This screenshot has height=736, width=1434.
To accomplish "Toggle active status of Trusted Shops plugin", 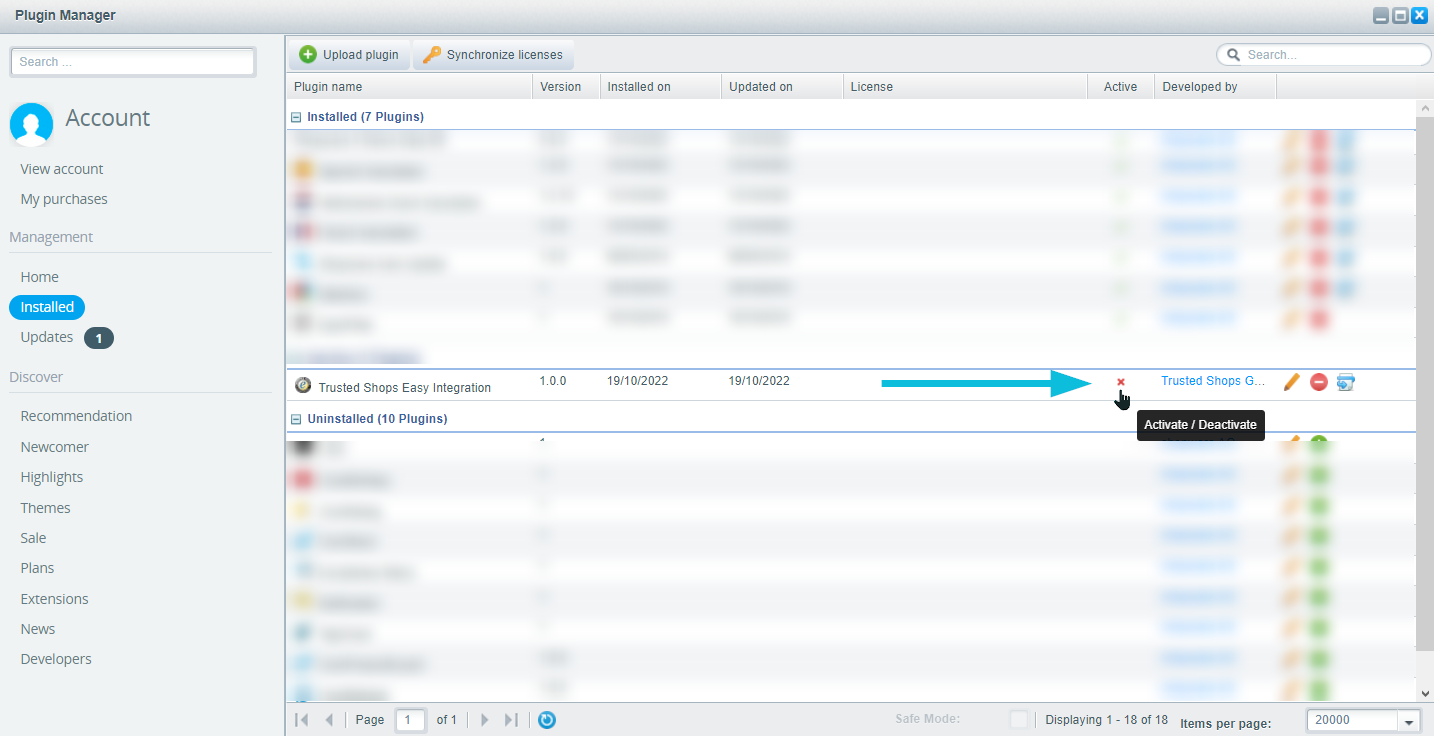I will click(1121, 382).
